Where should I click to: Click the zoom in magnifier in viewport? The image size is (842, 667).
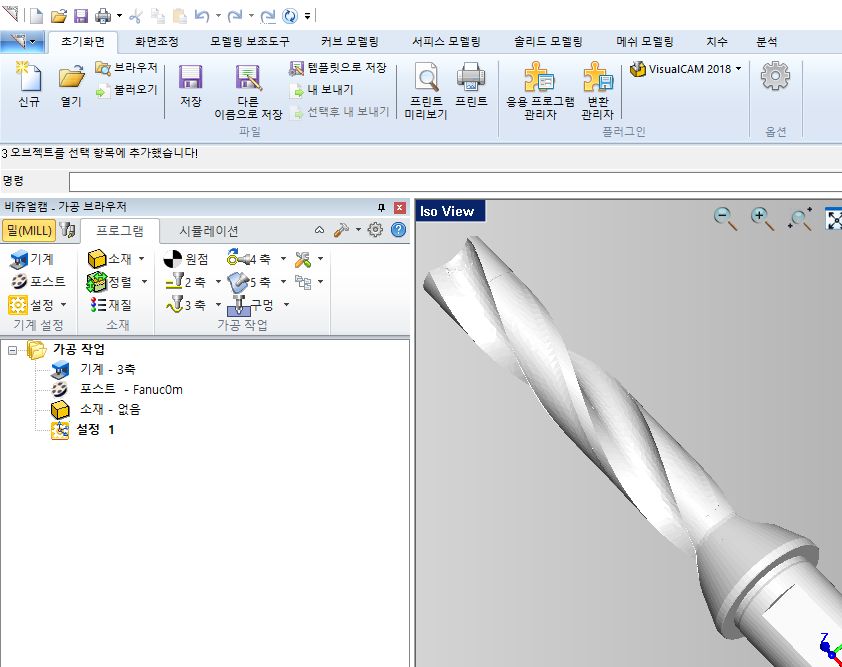(762, 218)
